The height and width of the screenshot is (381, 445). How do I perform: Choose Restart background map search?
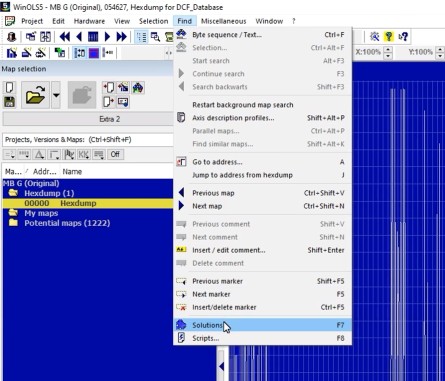click(262, 105)
